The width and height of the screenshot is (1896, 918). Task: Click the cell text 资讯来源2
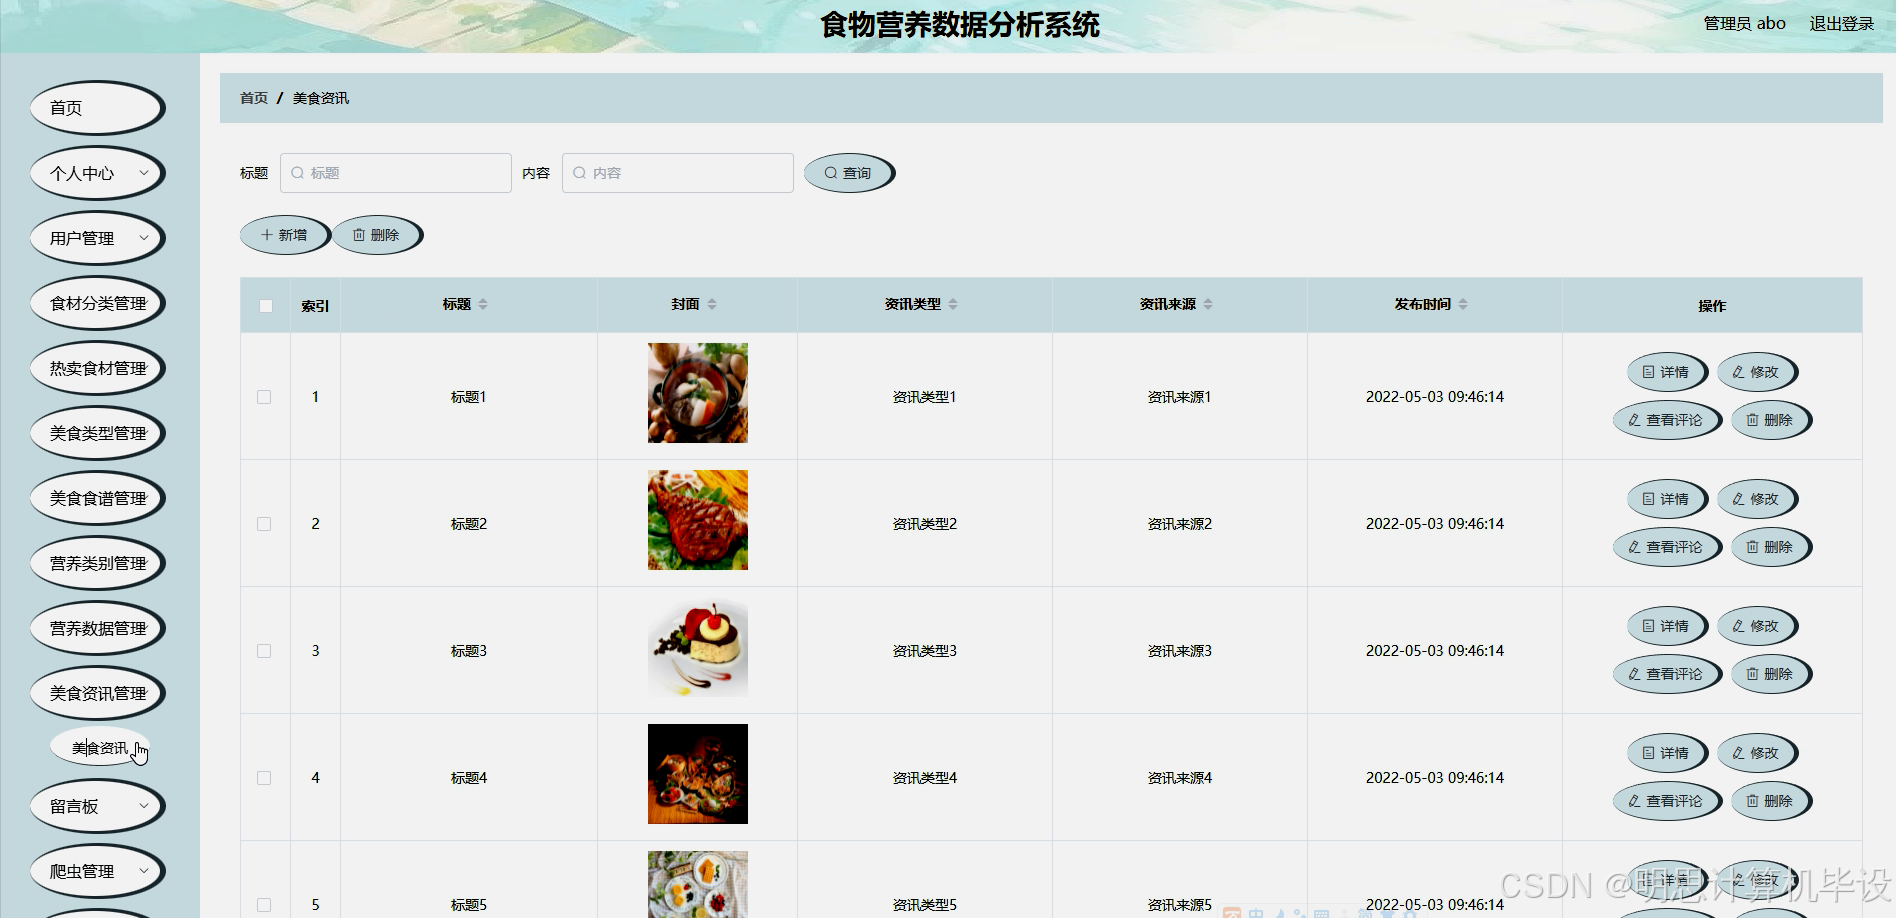[x=1179, y=524]
